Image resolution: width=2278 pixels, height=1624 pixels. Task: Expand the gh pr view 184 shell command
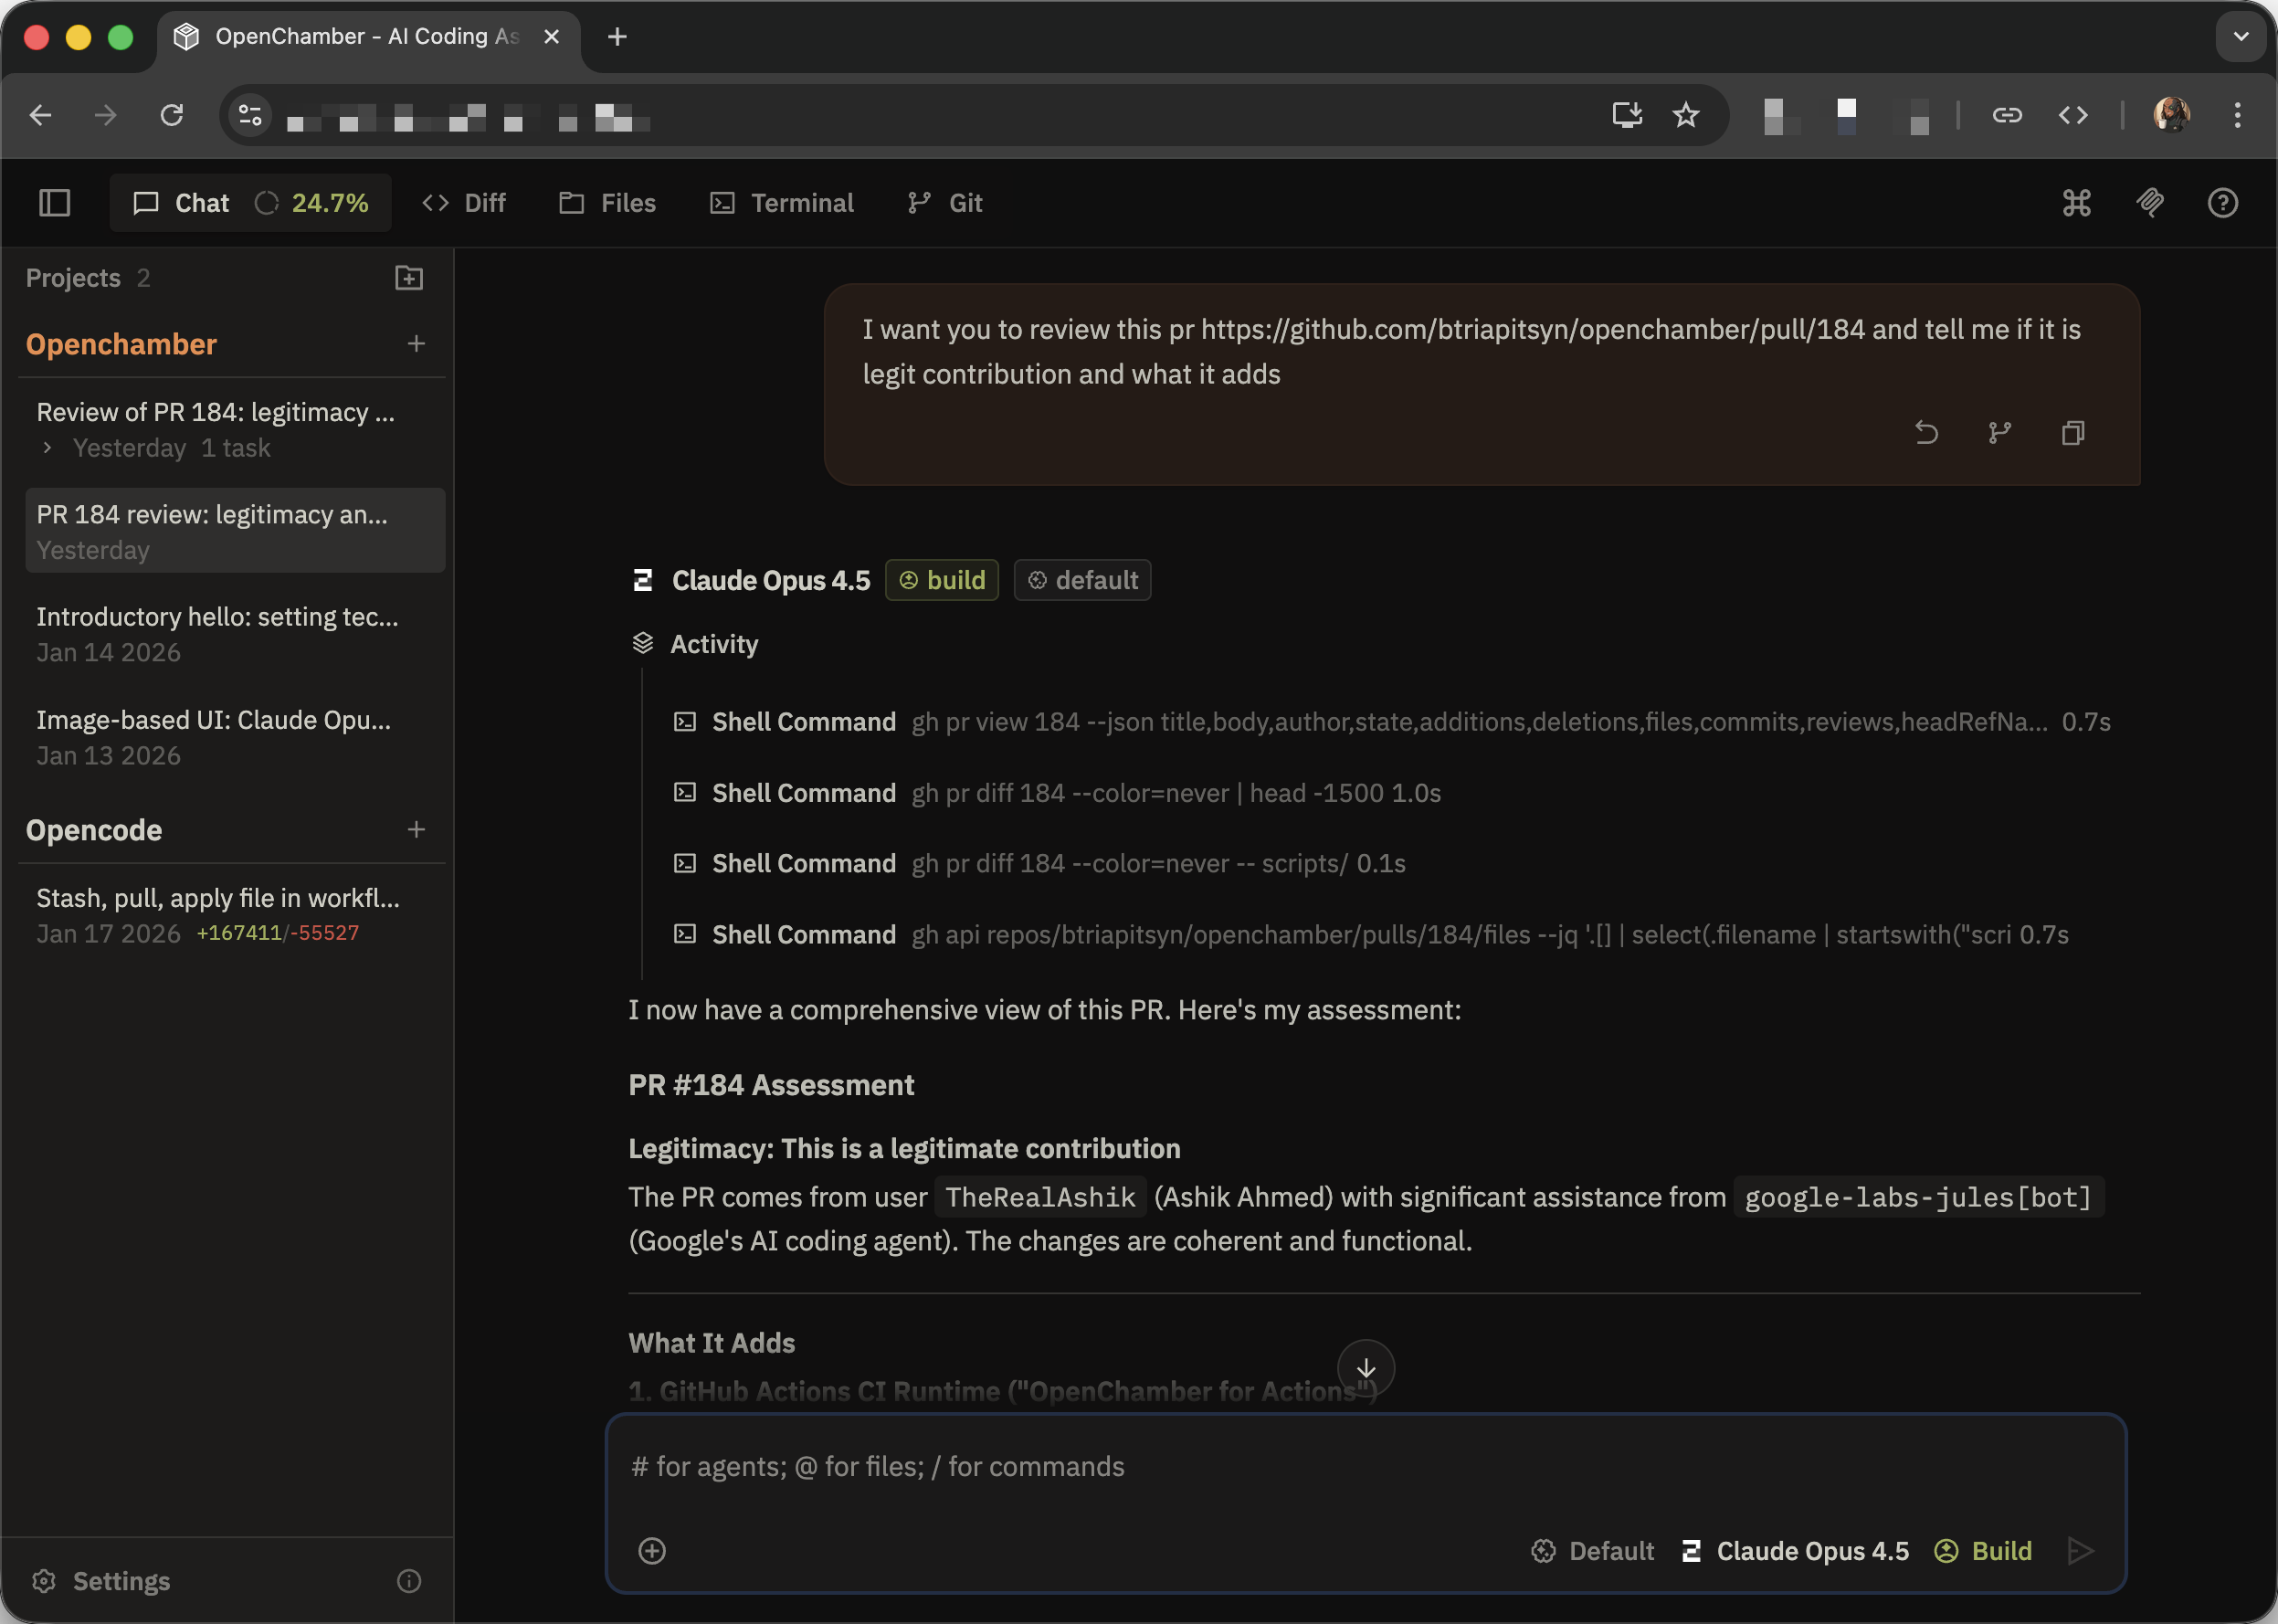click(x=1391, y=722)
